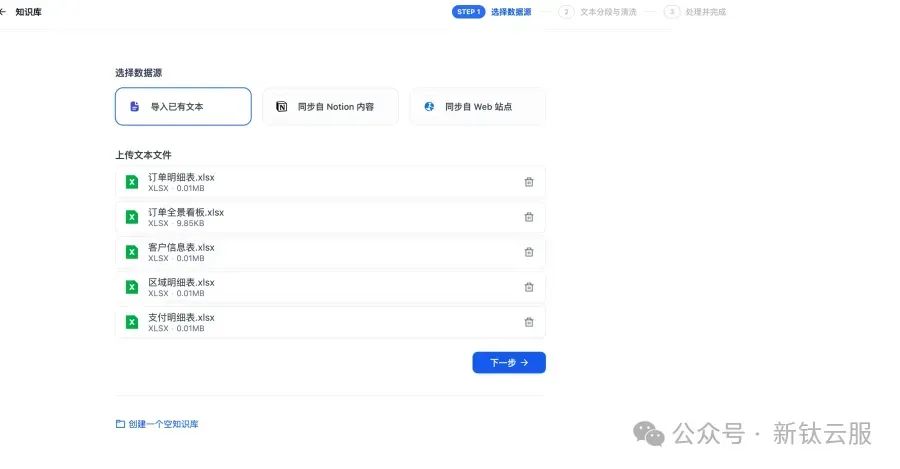Screen dimensions: 900x469
Task: Click the Excel icon of 订单明细表.xlsx
Action: (131, 182)
